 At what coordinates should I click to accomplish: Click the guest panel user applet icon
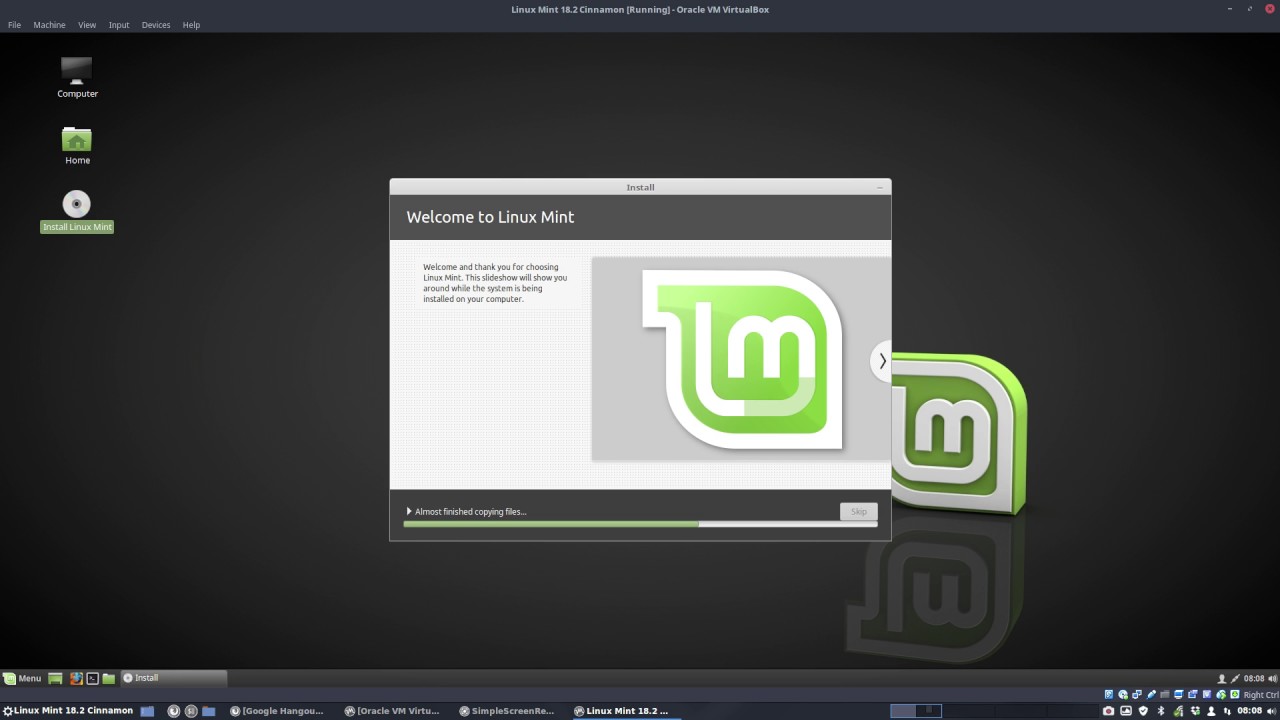click(x=1222, y=678)
